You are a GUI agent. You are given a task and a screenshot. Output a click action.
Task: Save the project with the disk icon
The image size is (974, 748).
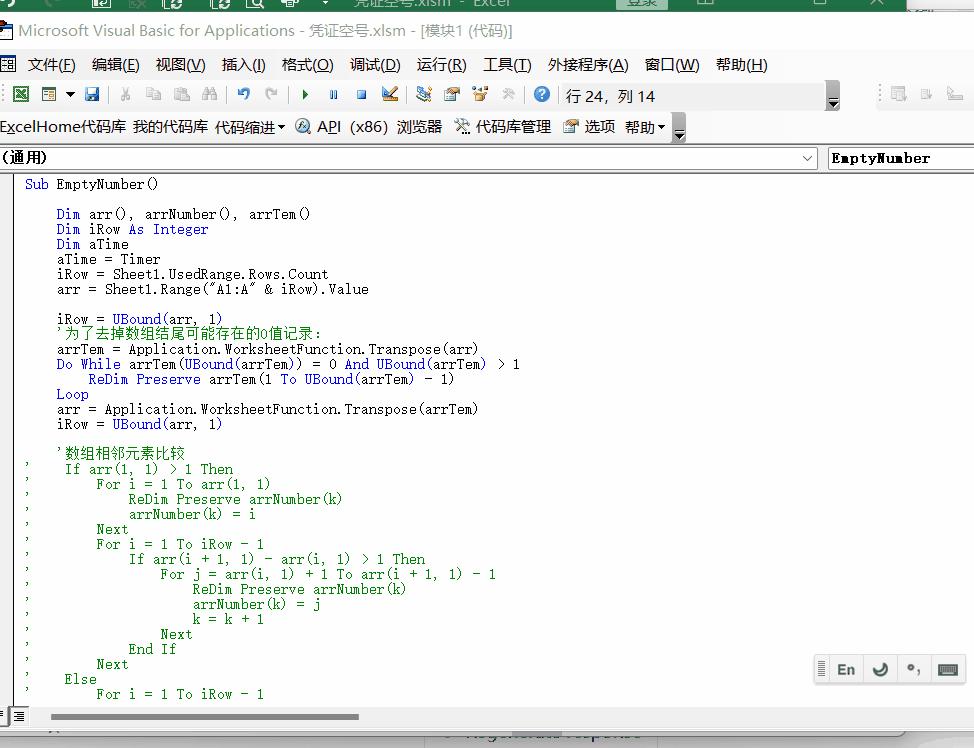(x=92, y=95)
